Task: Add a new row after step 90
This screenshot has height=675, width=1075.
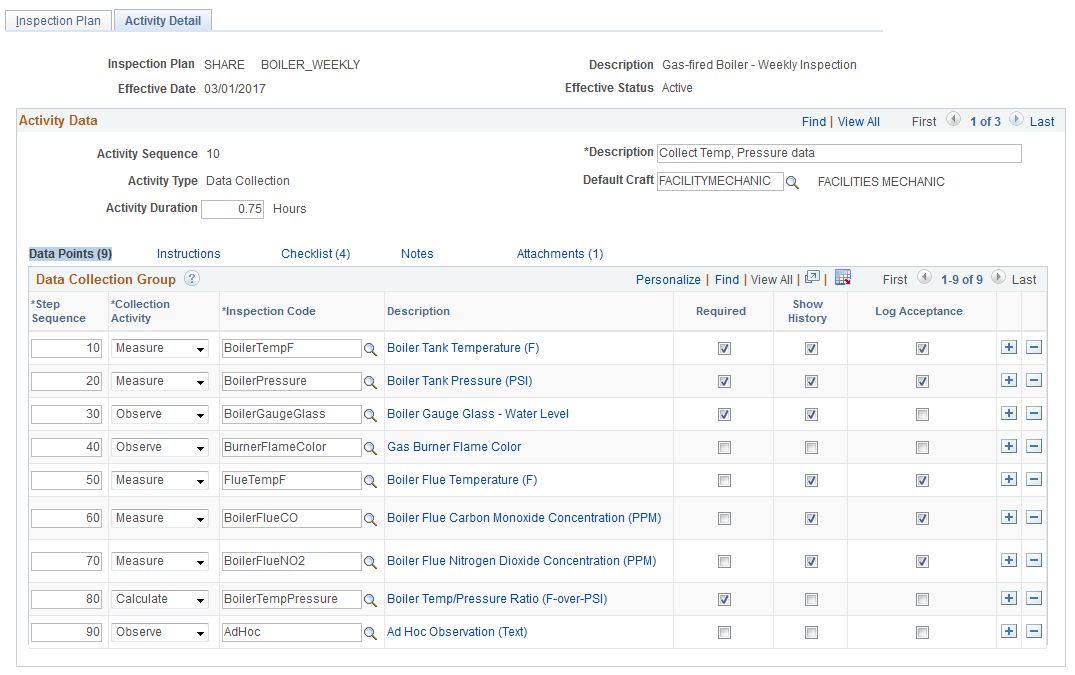Action: pyautogui.click(x=1009, y=631)
